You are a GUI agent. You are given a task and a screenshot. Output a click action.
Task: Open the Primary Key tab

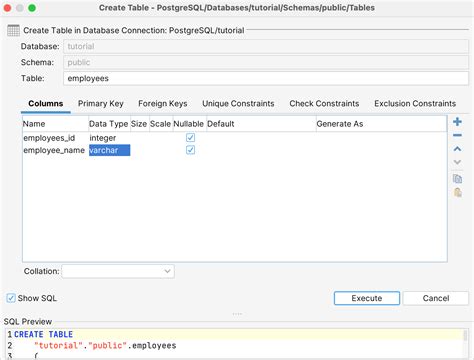(x=101, y=104)
